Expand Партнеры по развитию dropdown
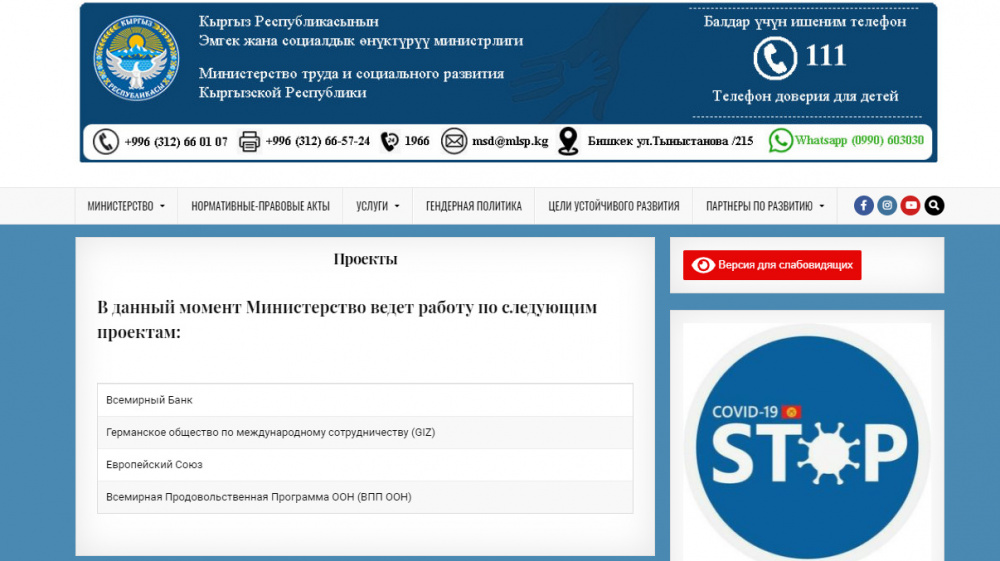The image size is (1000, 561). pyautogui.click(x=765, y=207)
